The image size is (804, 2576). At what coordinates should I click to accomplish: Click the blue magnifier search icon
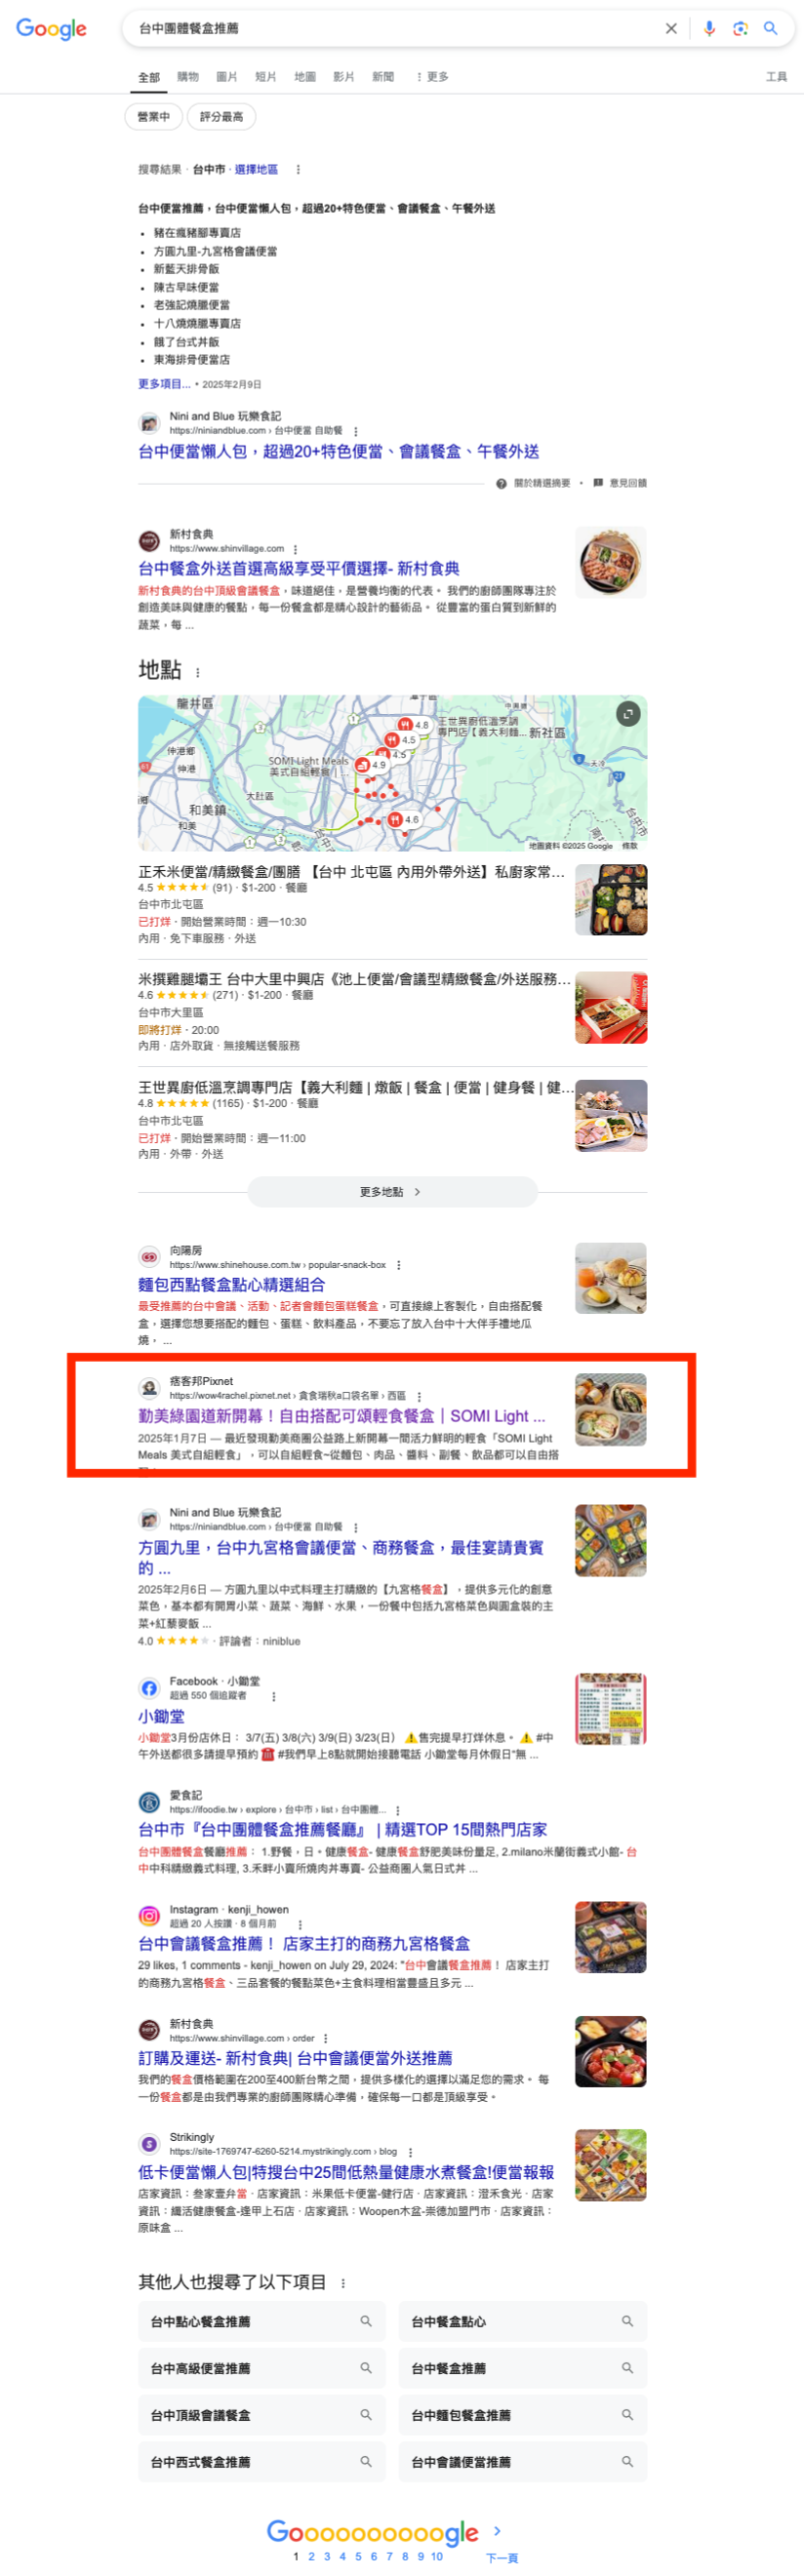771,29
